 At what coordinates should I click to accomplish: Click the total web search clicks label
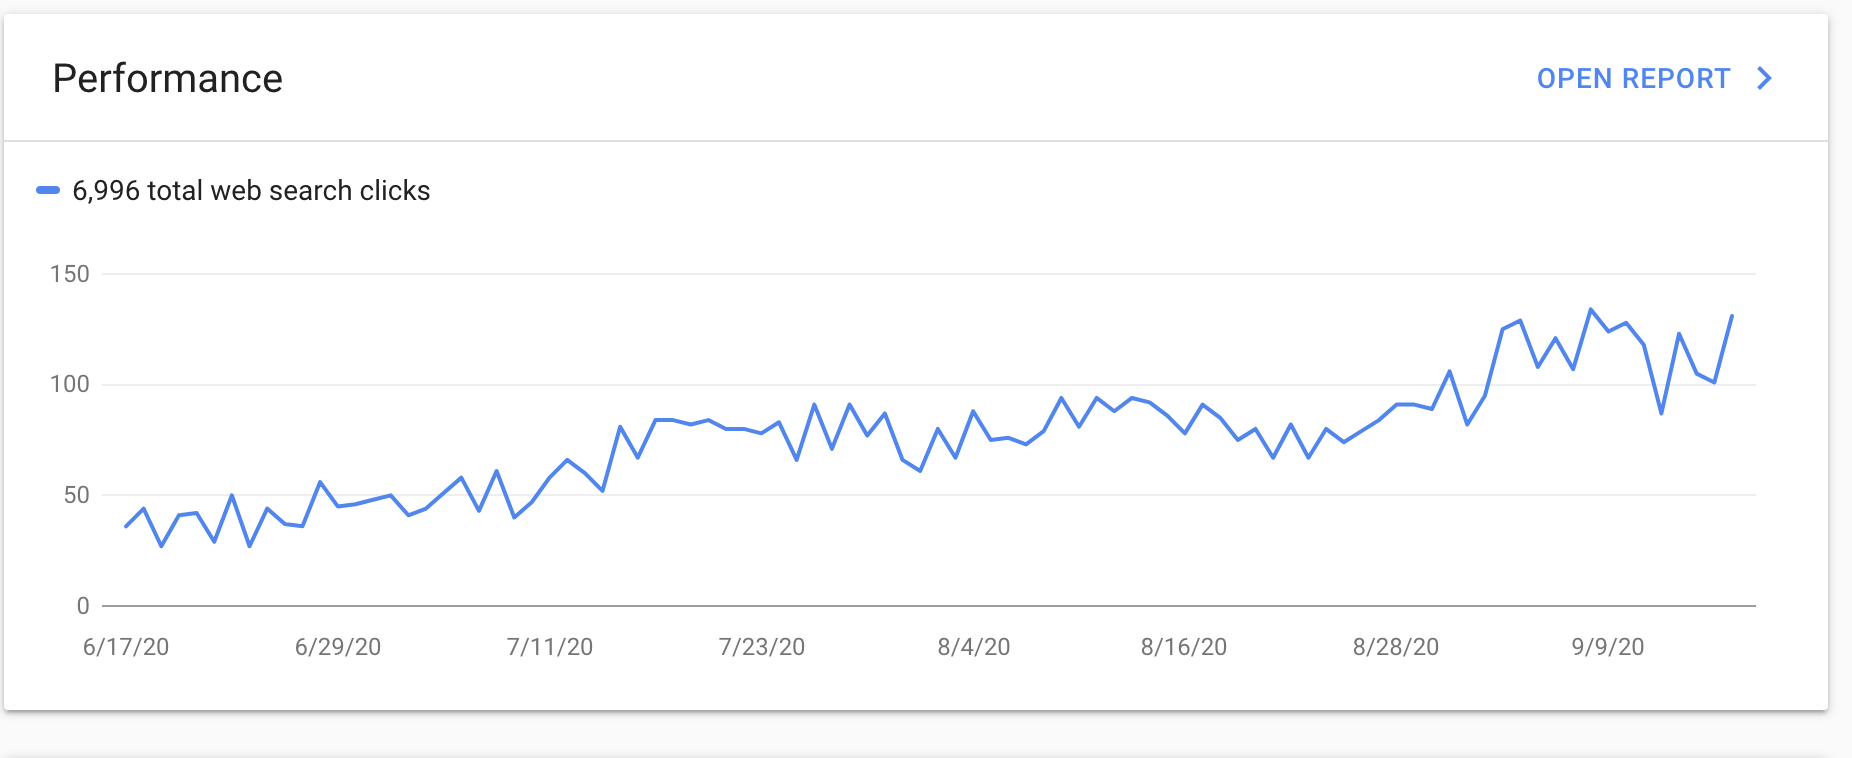pyautogui.click(x=251, y=191)
